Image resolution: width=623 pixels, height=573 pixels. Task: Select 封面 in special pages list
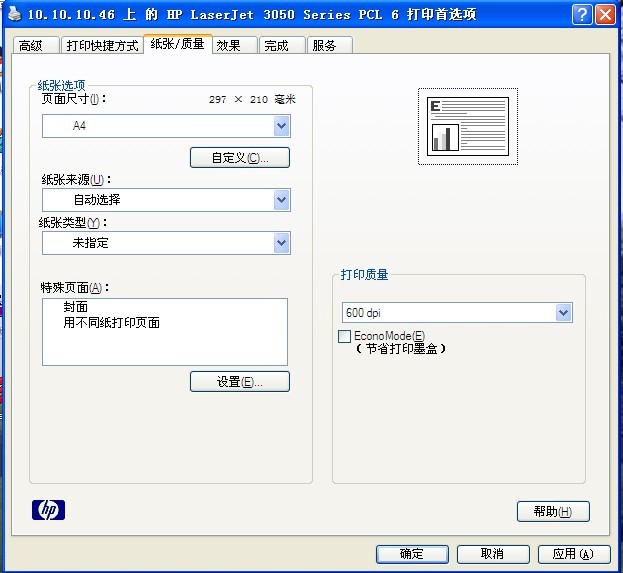tap(75, 307)
